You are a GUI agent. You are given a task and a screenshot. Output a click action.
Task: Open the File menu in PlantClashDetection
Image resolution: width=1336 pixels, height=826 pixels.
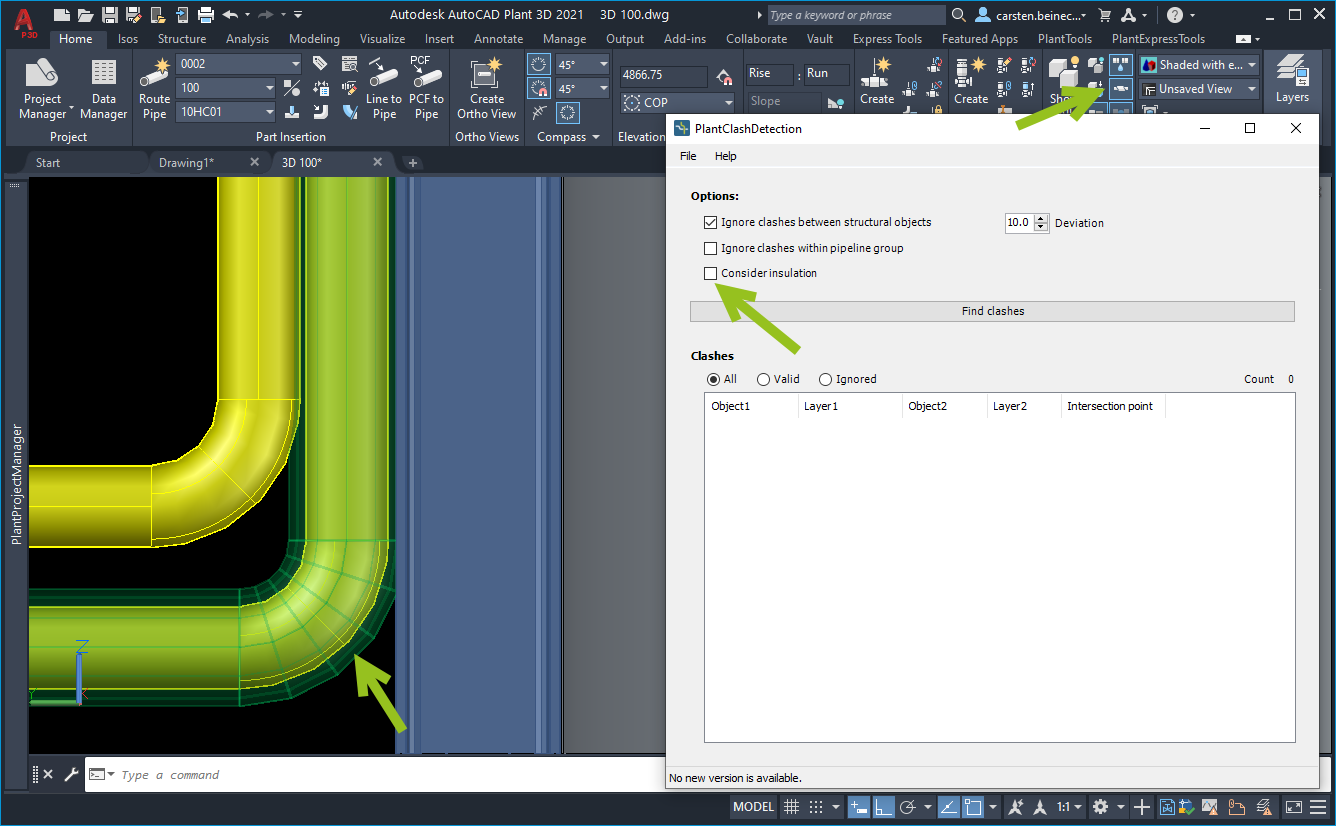[688, 156]
